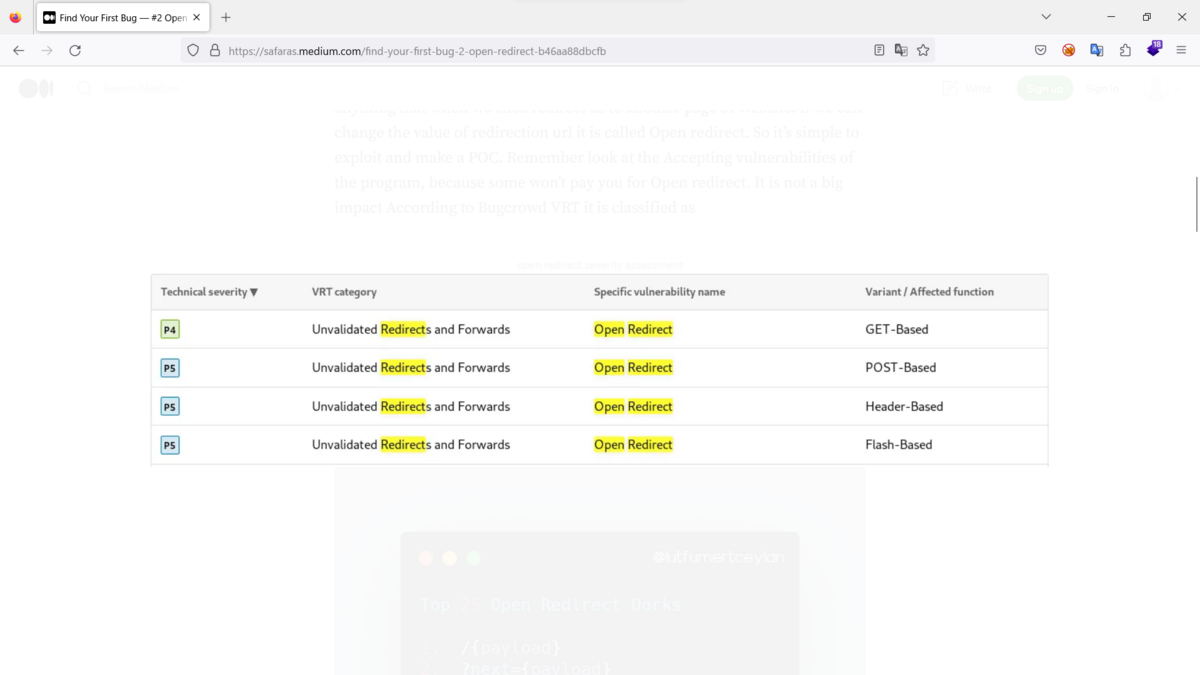The width and height of the screenshot is (1200, 675).
Task: Open the purple extension with 18 badge
Action: coord(1154,49)
